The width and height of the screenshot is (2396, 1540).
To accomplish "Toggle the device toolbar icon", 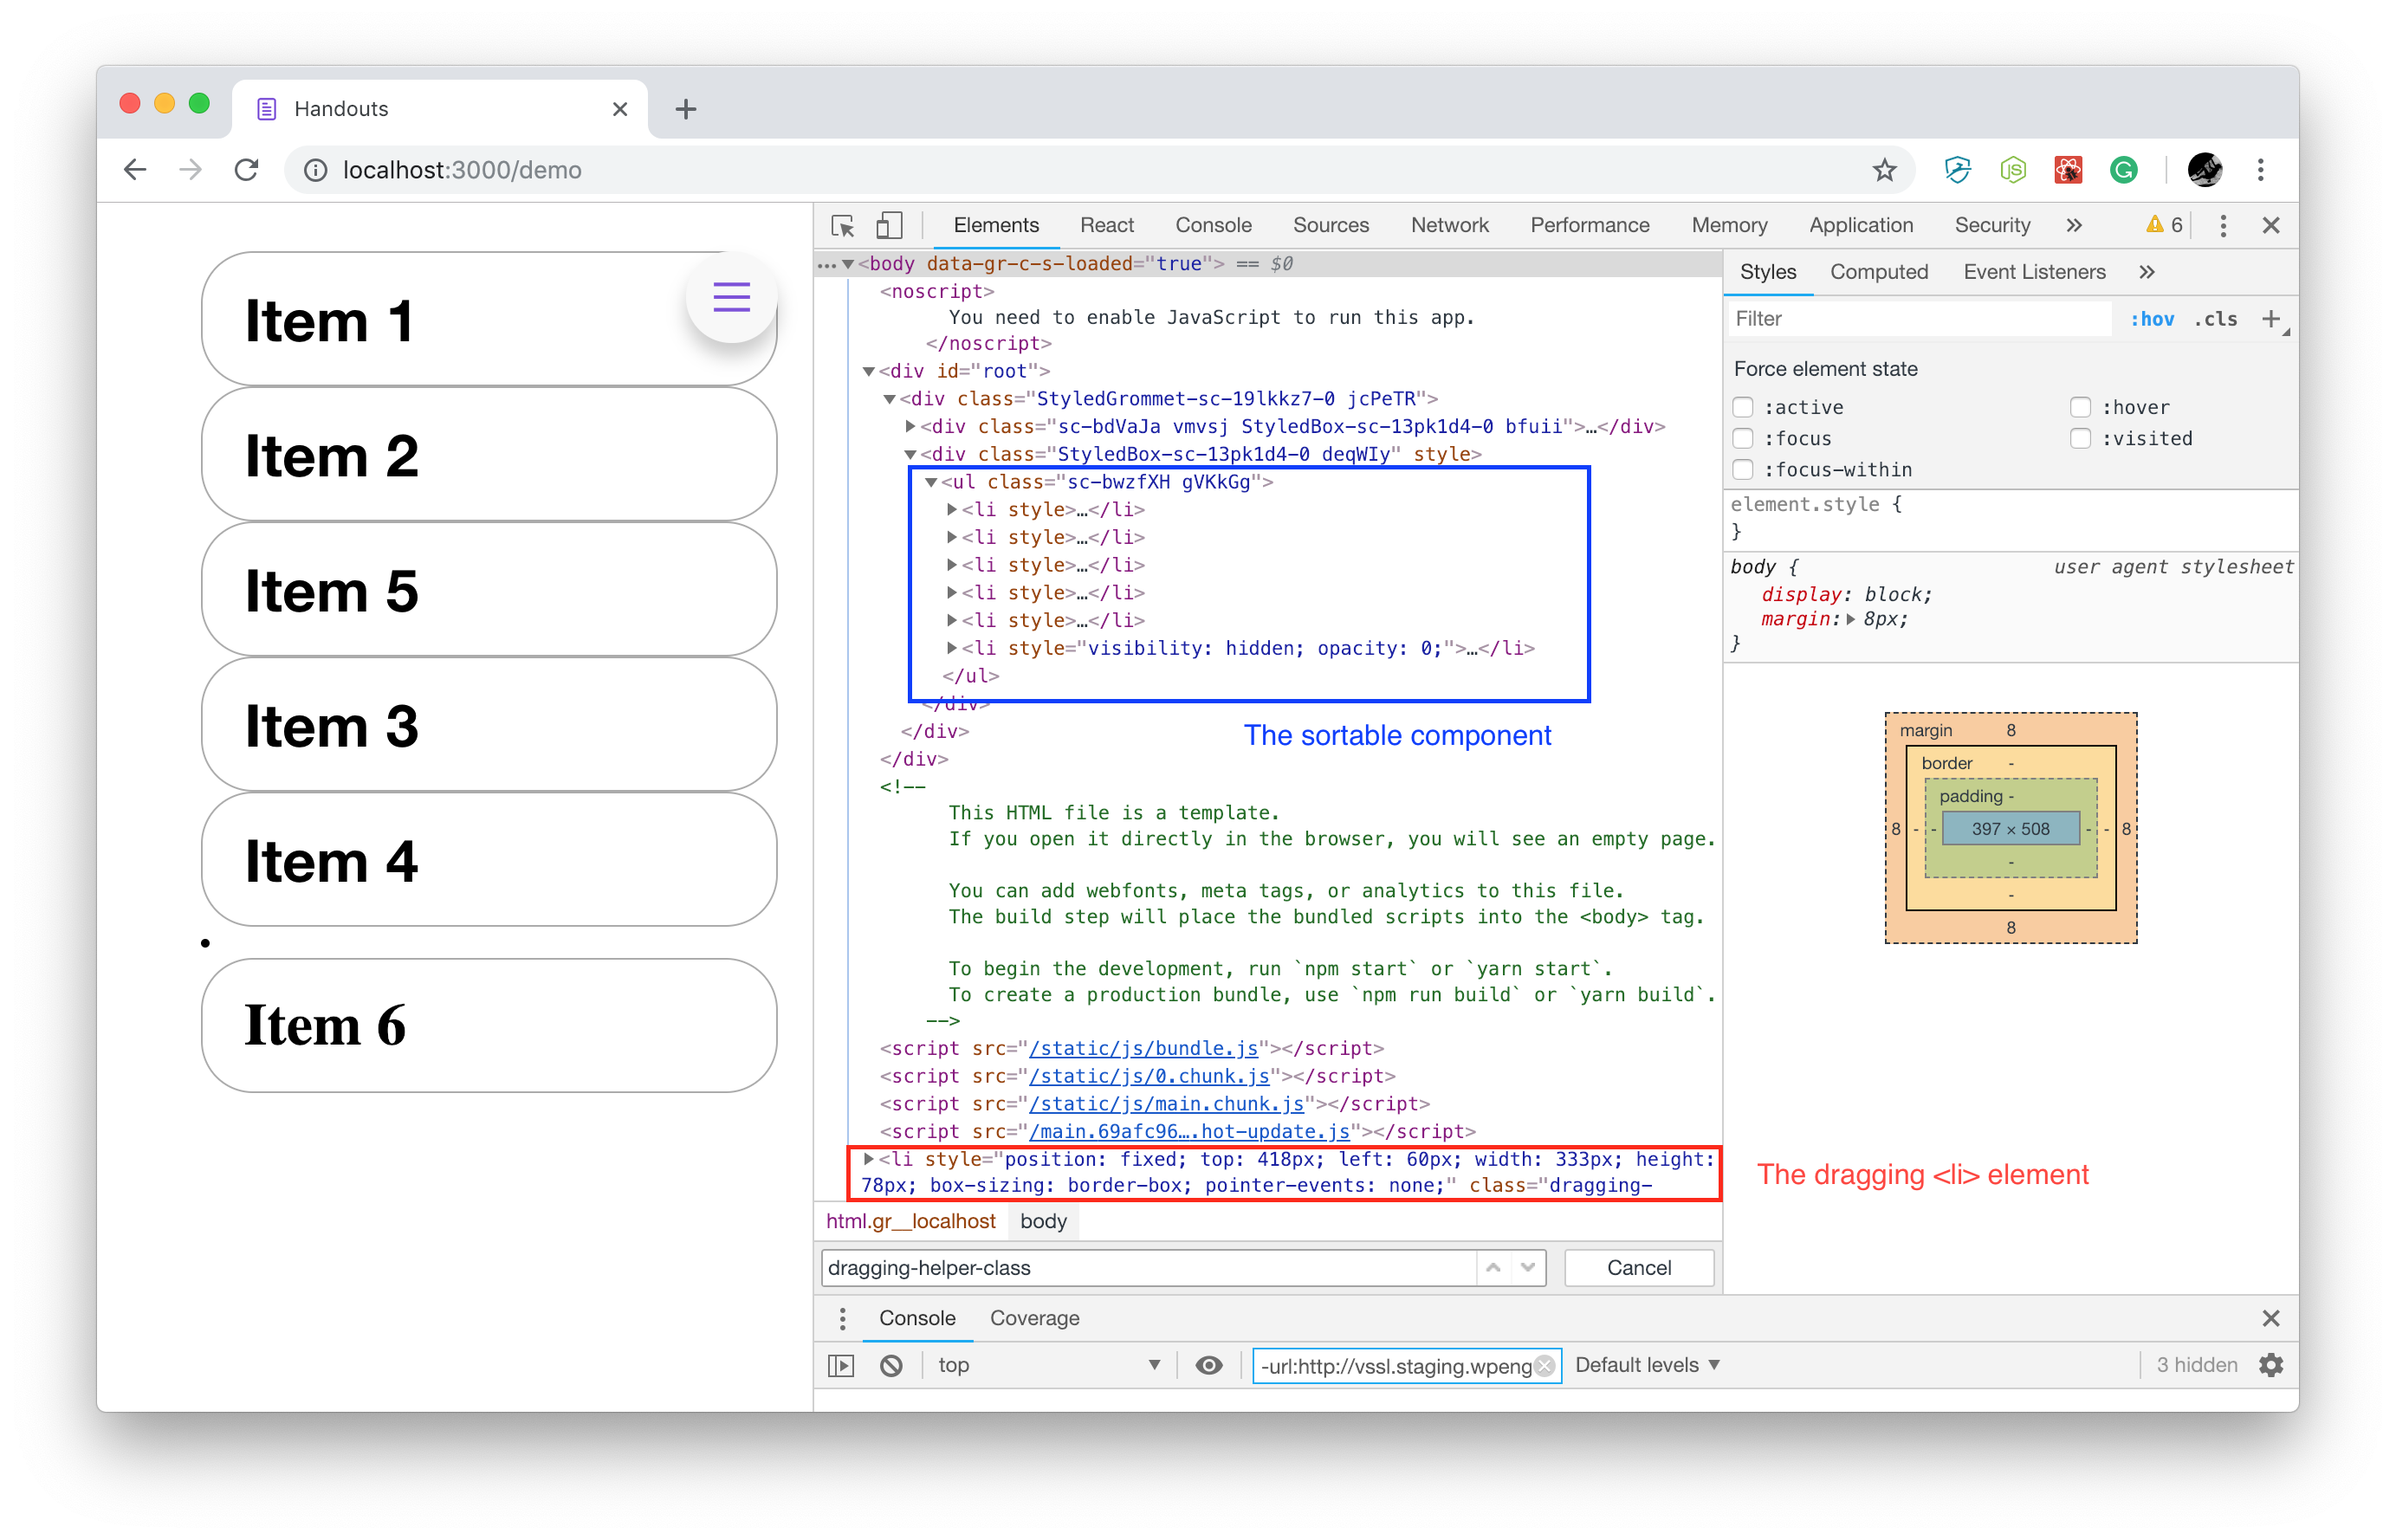I will click(x=888, y=225).
